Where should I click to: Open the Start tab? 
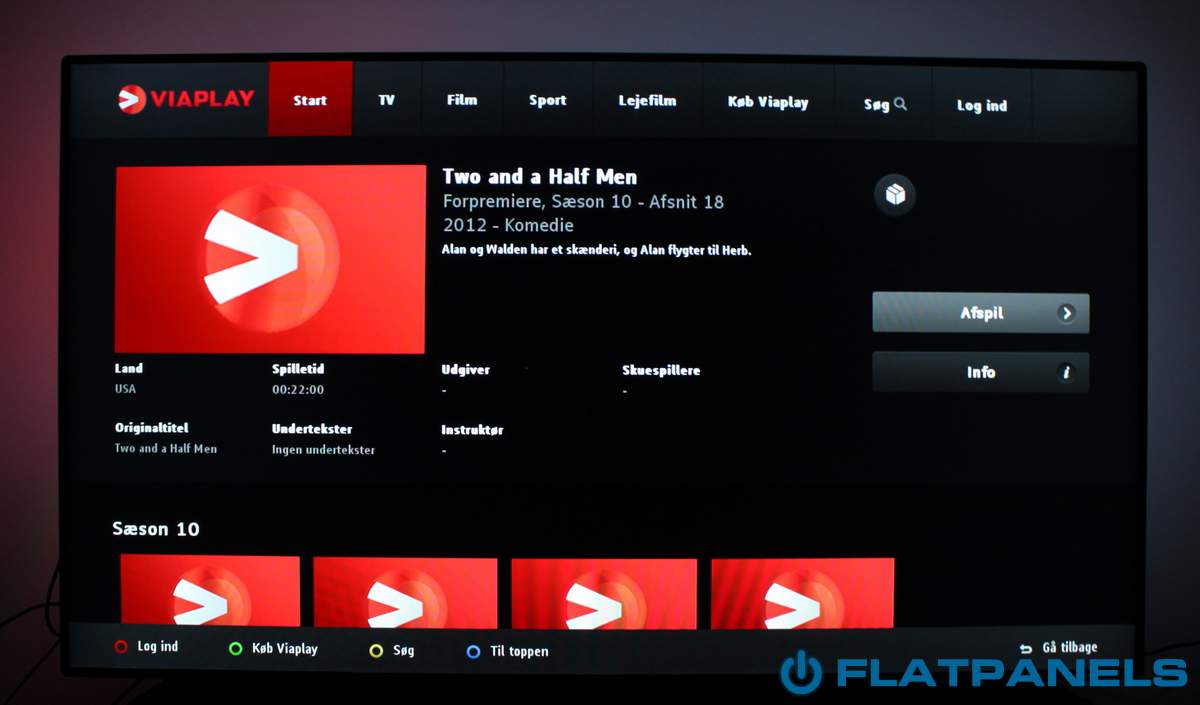(310, 99)
